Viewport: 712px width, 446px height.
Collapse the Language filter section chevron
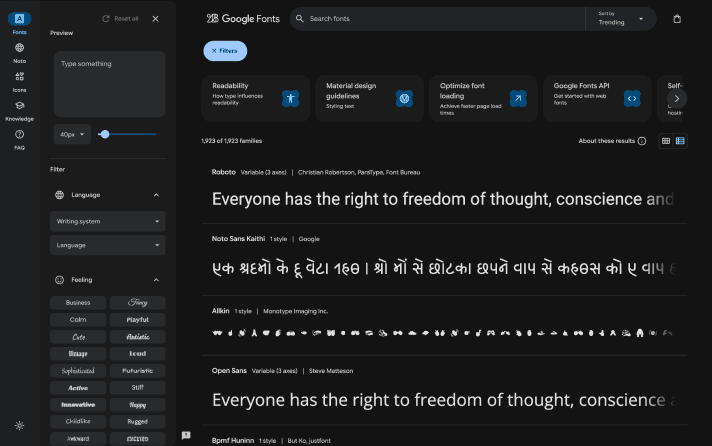click(156, 195)
